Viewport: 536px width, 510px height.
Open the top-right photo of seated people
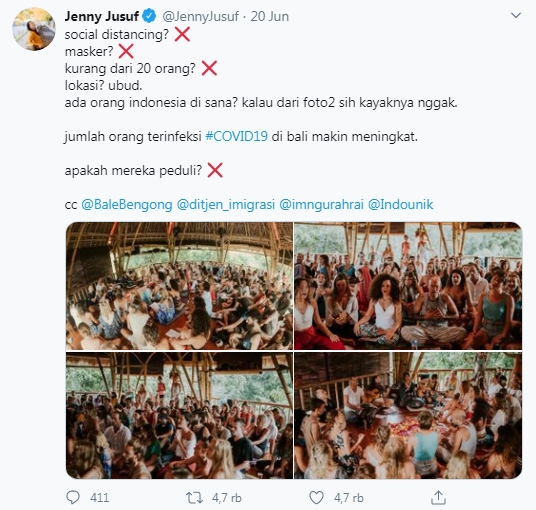click(x=408, y=286)
